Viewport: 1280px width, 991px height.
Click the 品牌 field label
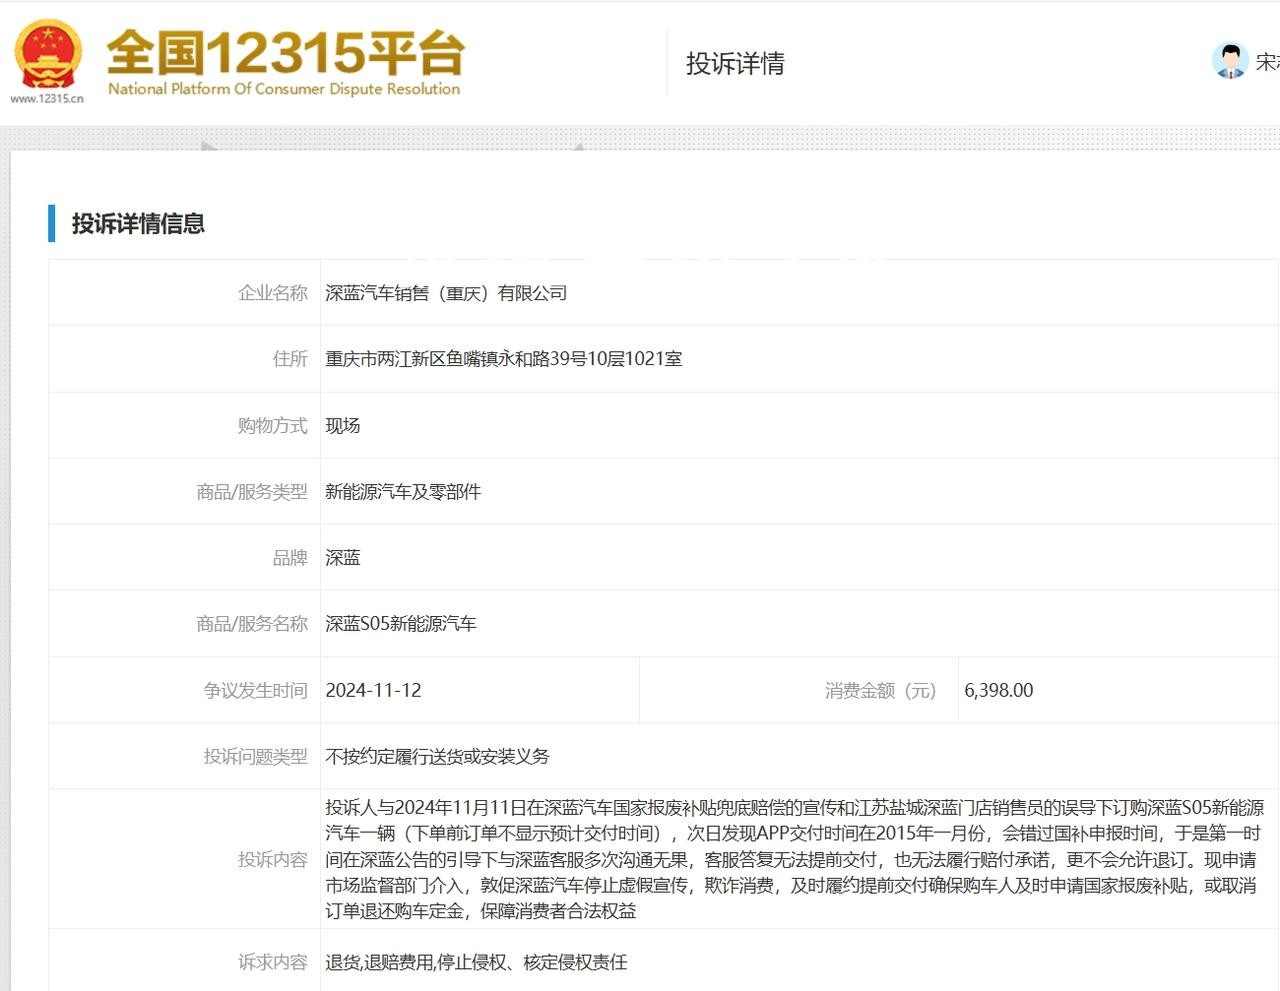coord(290,558)
